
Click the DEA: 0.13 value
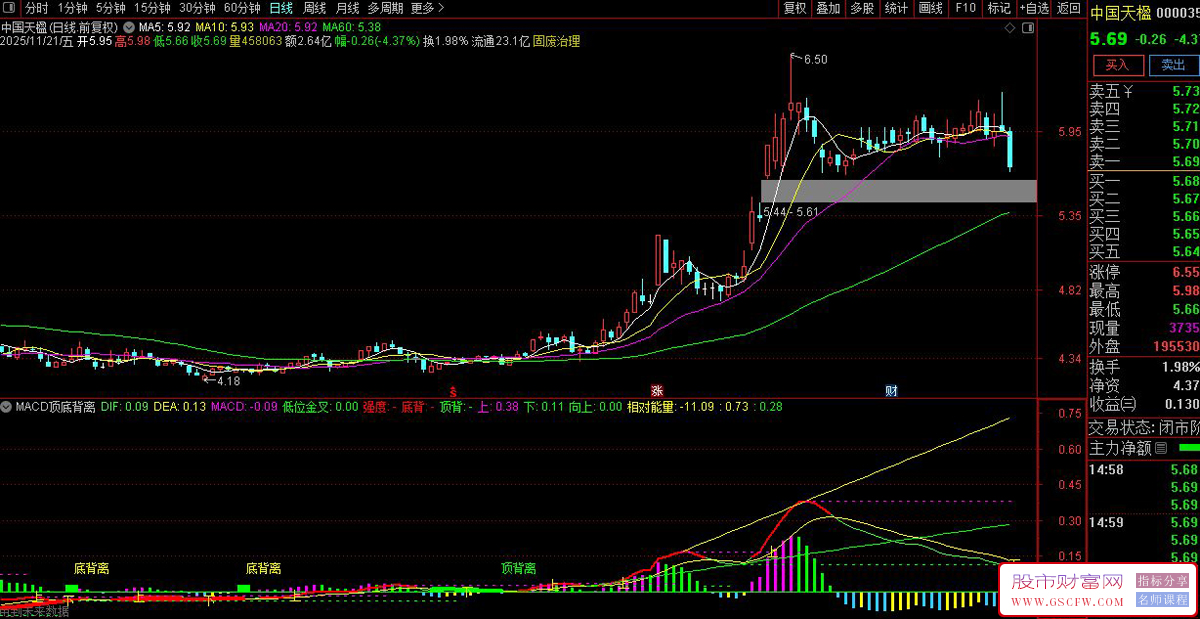click(x=179, y=407)
